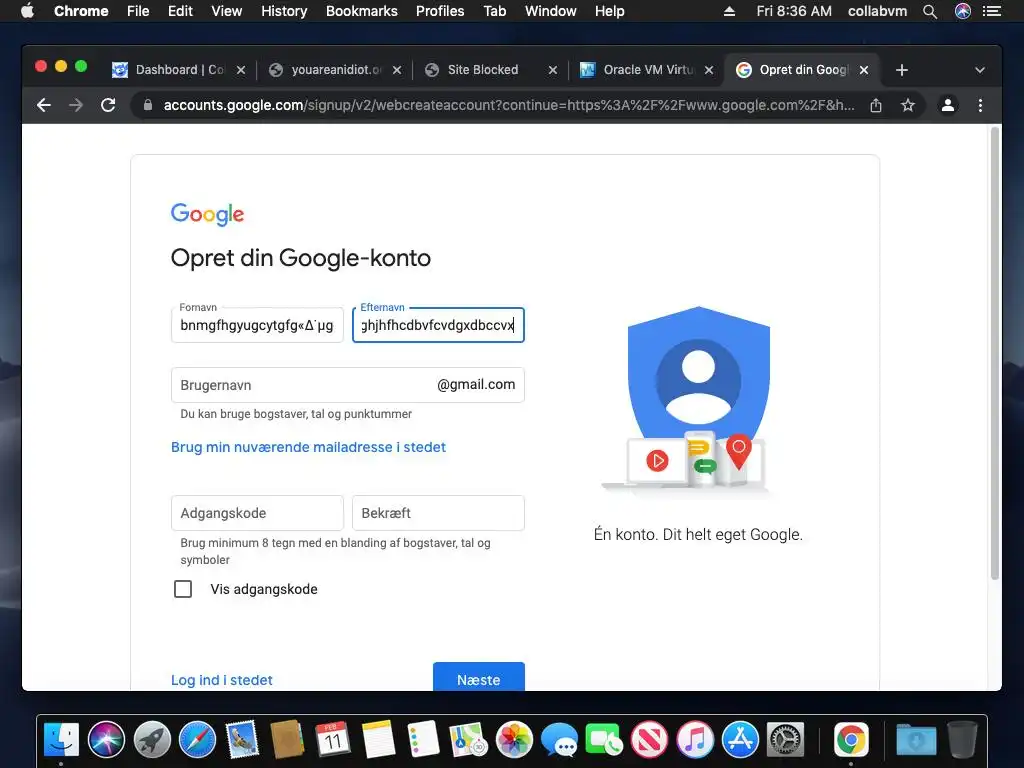Go back using the browser back arrow
The width and height of the screenshot is (1024, 768).
[44, 105]
